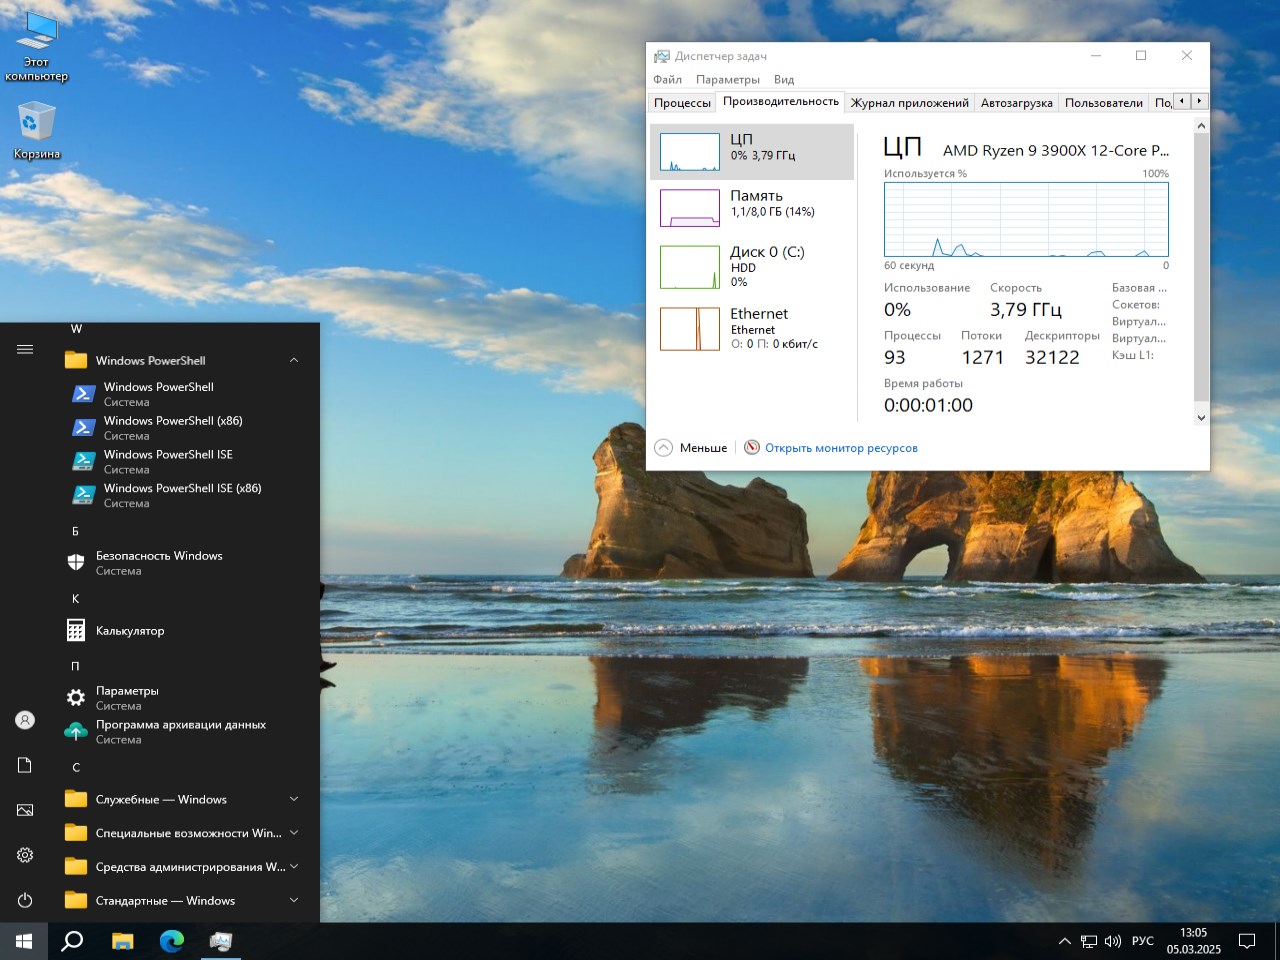Switch to the Процессы tab

[682, 103]
